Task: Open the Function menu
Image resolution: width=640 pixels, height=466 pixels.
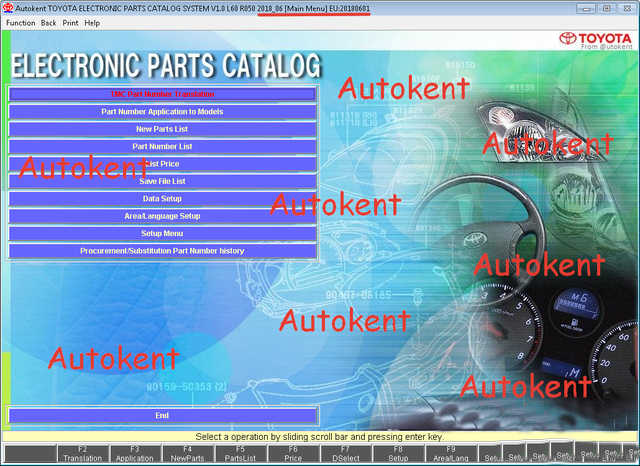Action: point(20,23)
